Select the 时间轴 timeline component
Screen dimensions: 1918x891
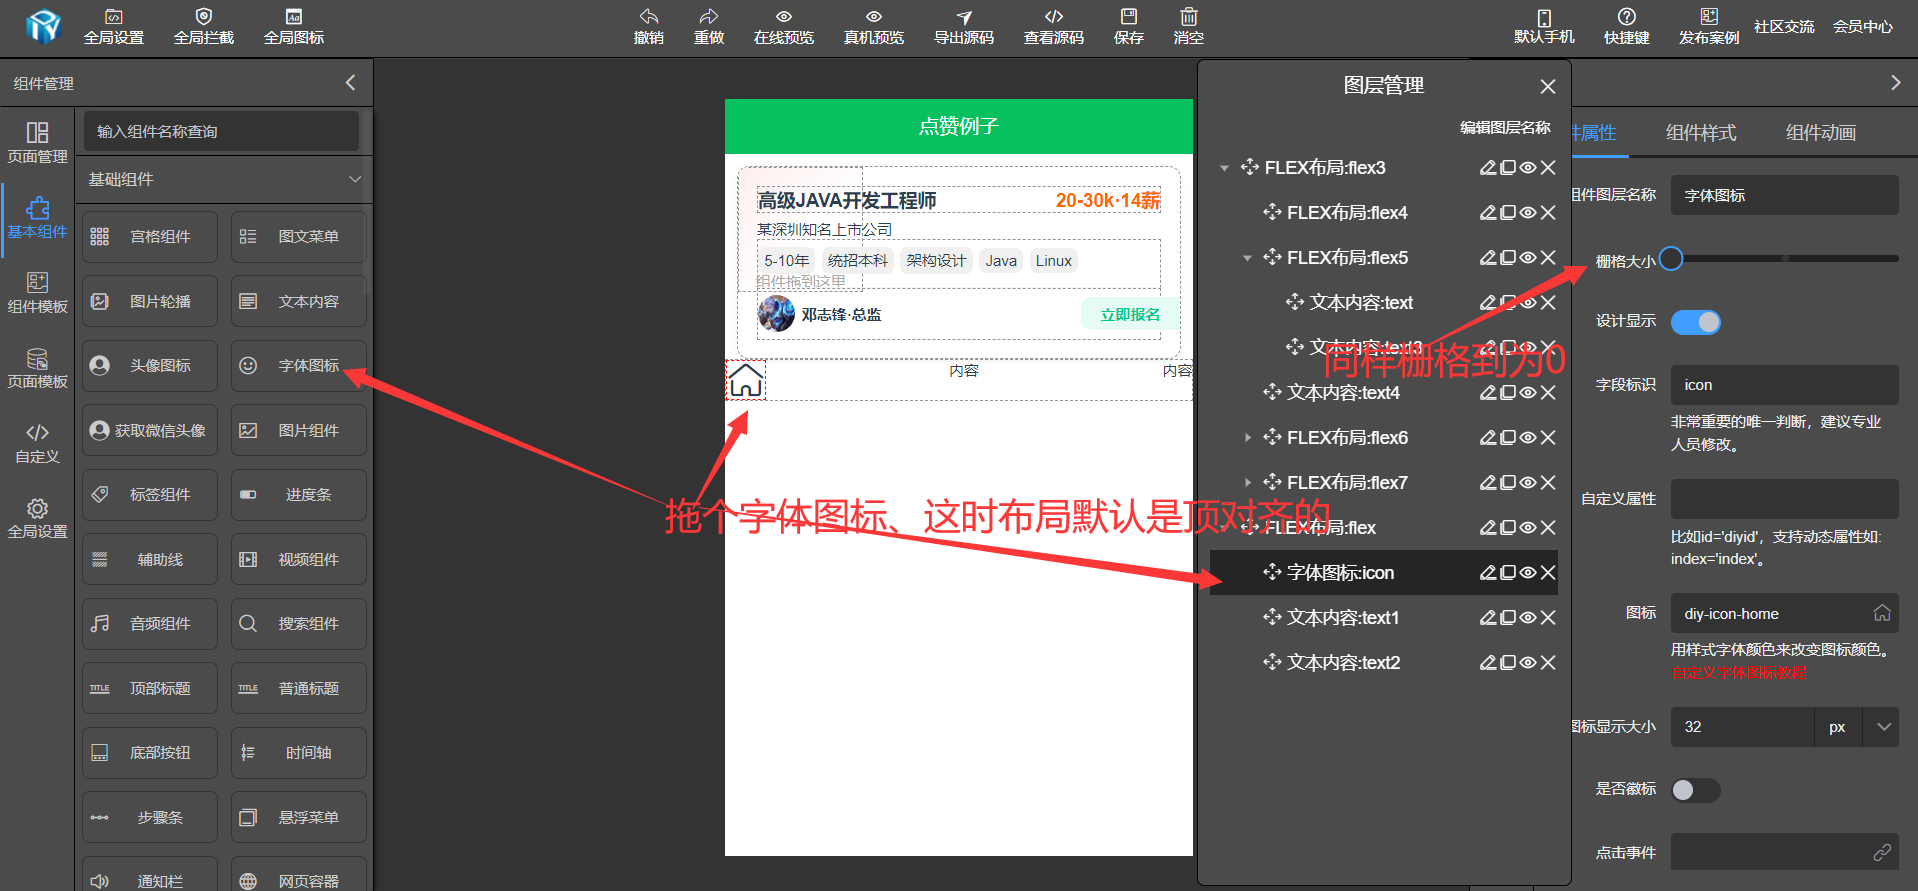[298, 753]
